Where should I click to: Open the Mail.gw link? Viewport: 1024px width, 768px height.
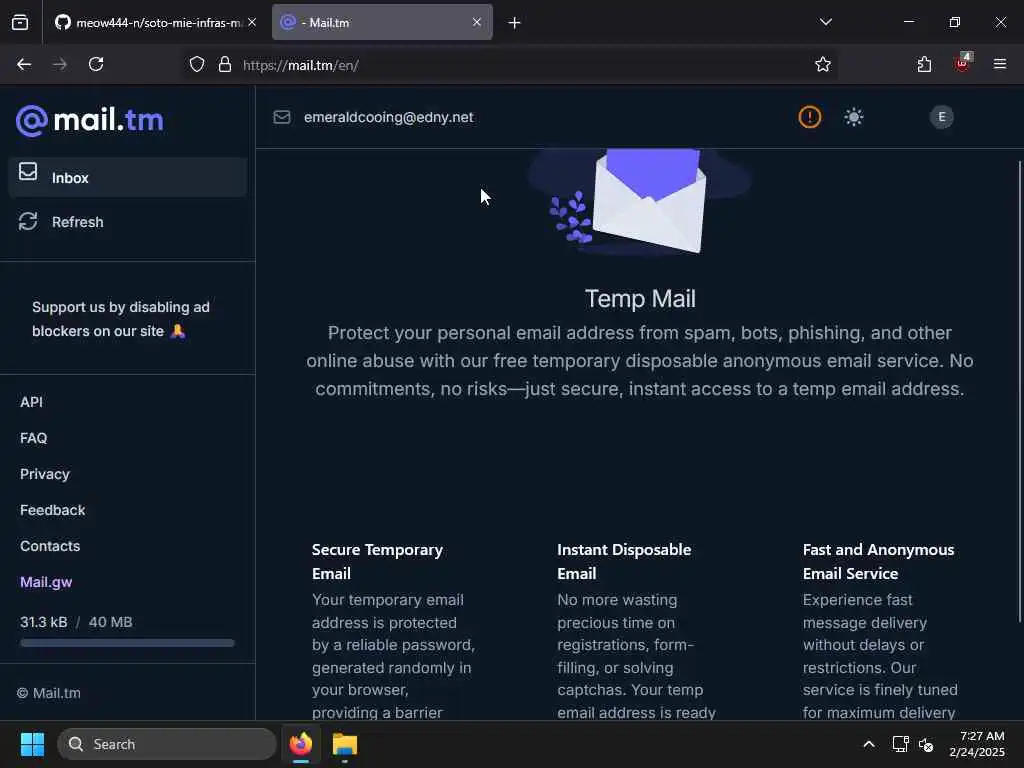(x=46, y=582)
